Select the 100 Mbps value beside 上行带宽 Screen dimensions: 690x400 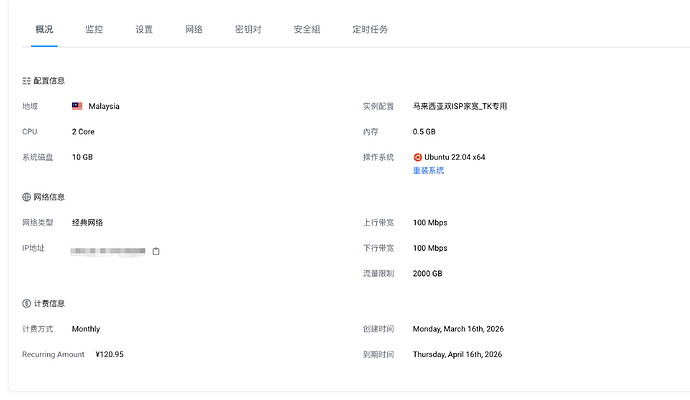tap(430, 223)
